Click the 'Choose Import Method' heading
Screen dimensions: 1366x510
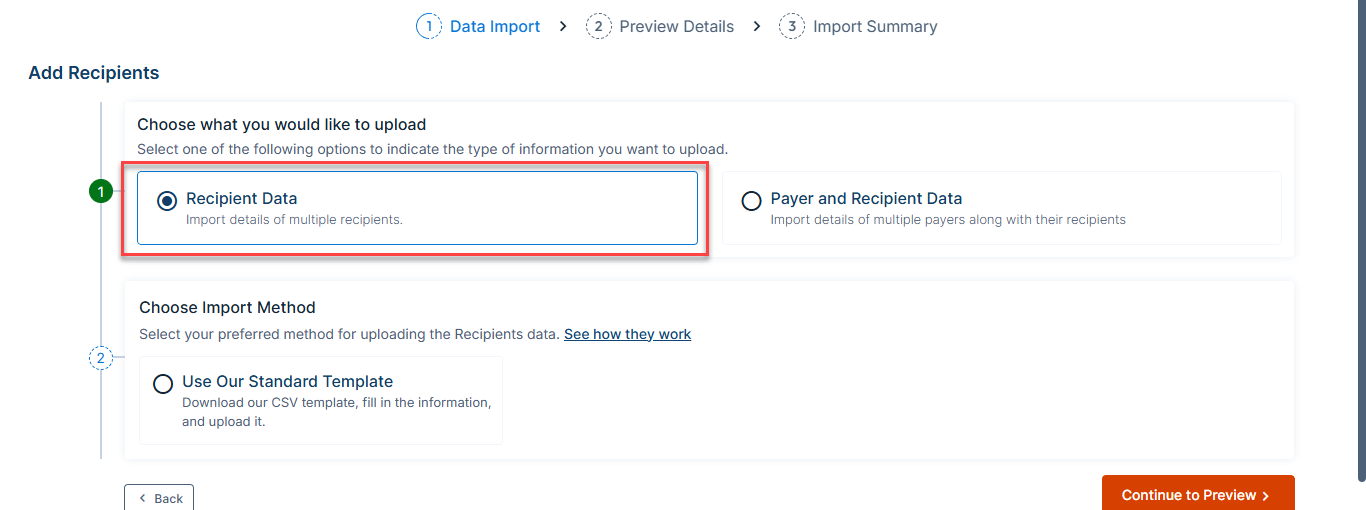(x=227, y=307)
